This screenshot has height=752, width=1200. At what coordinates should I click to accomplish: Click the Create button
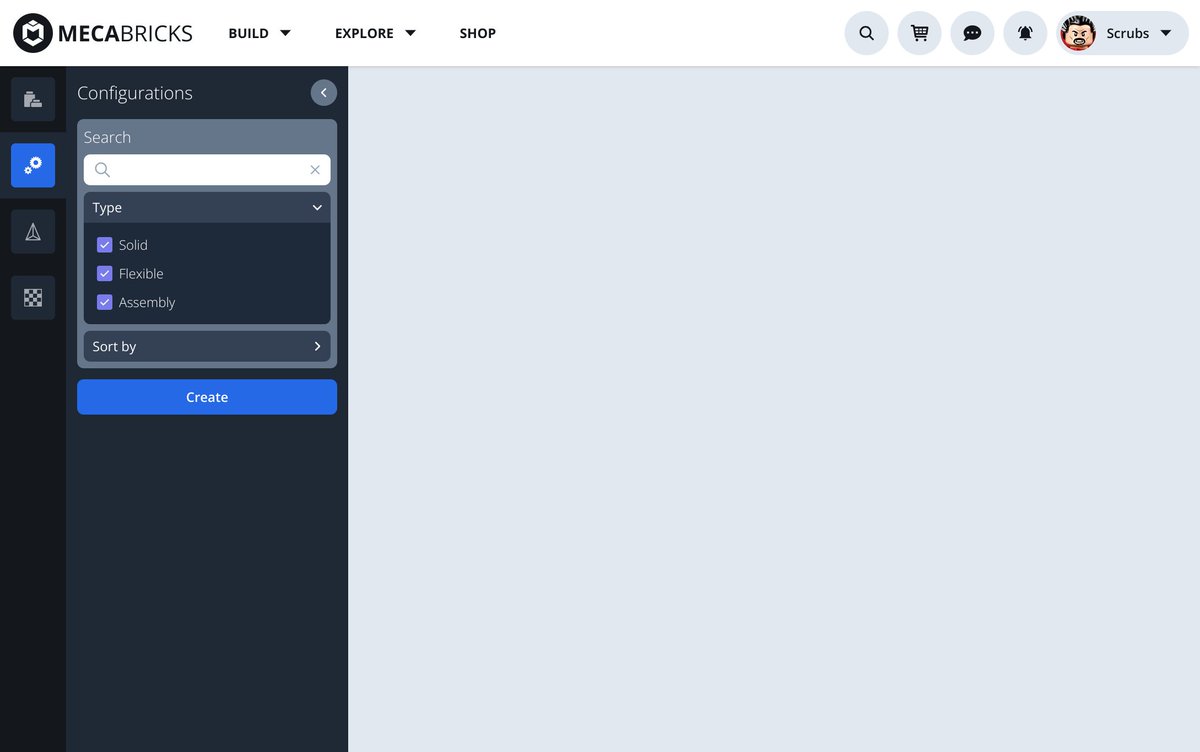(x=207, y=397)
